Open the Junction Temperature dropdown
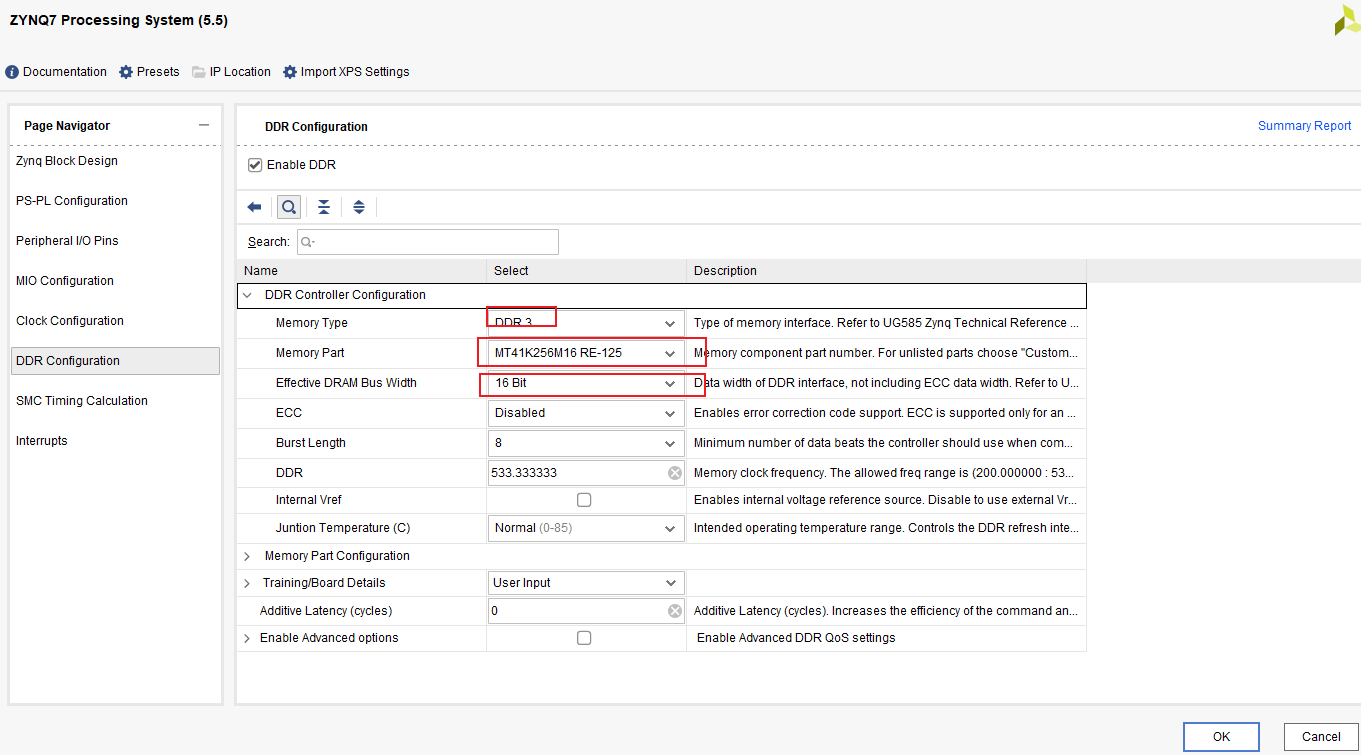1361x755 pixels. [586, 528]
